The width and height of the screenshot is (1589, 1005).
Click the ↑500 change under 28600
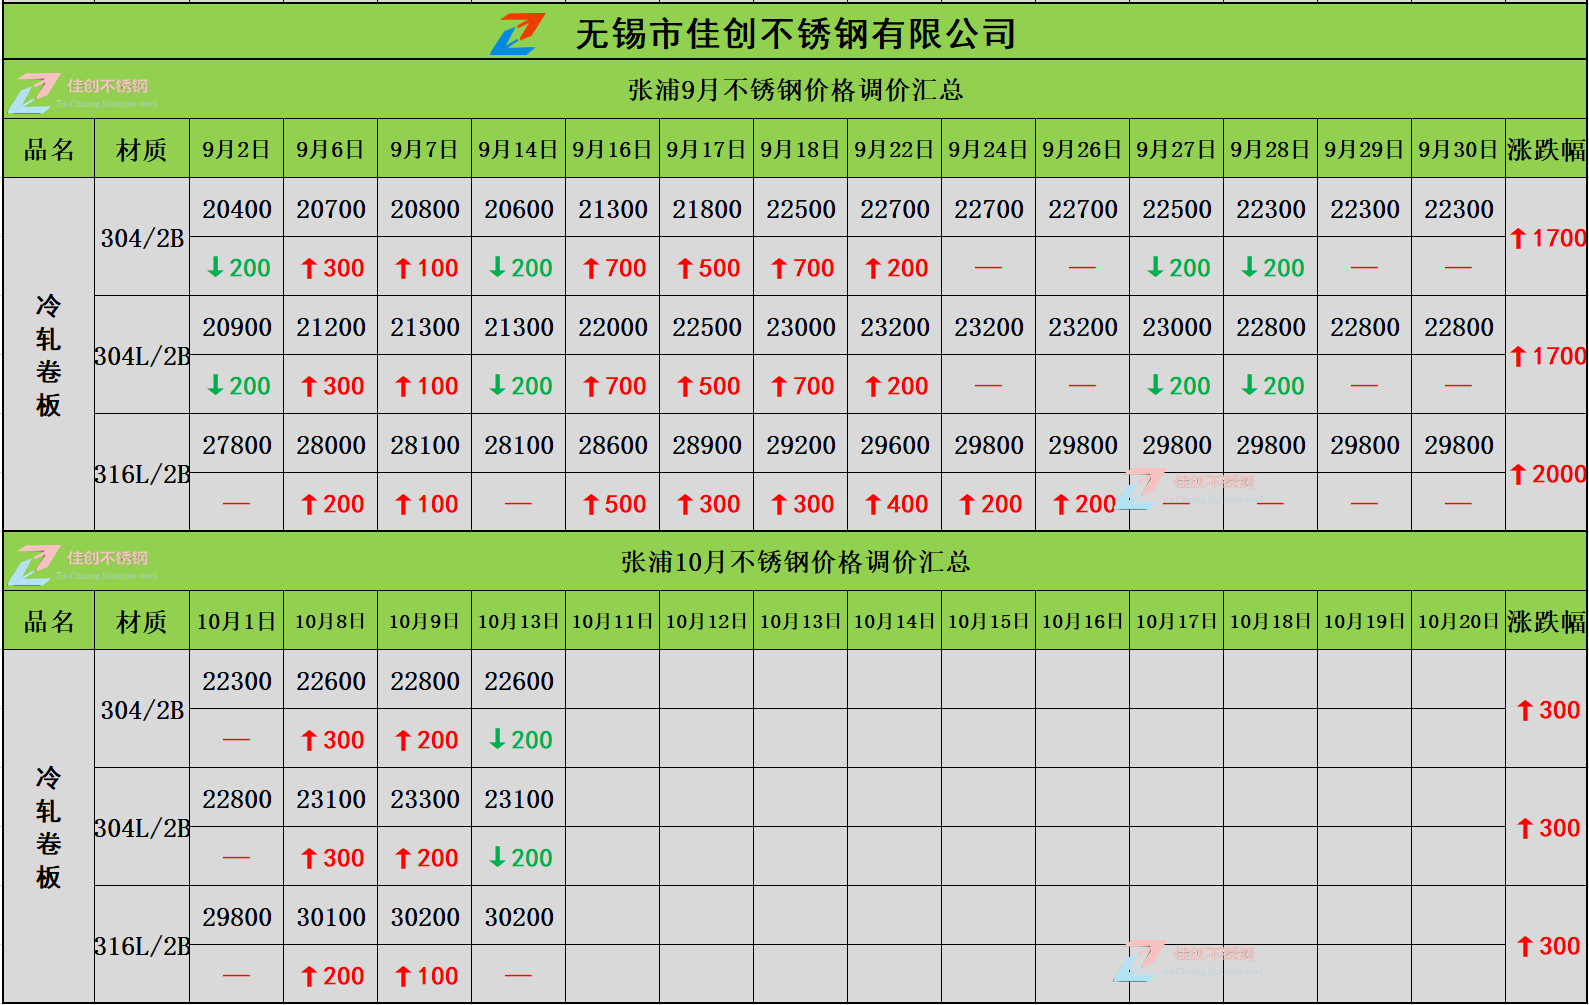click(x=613, y=504)
